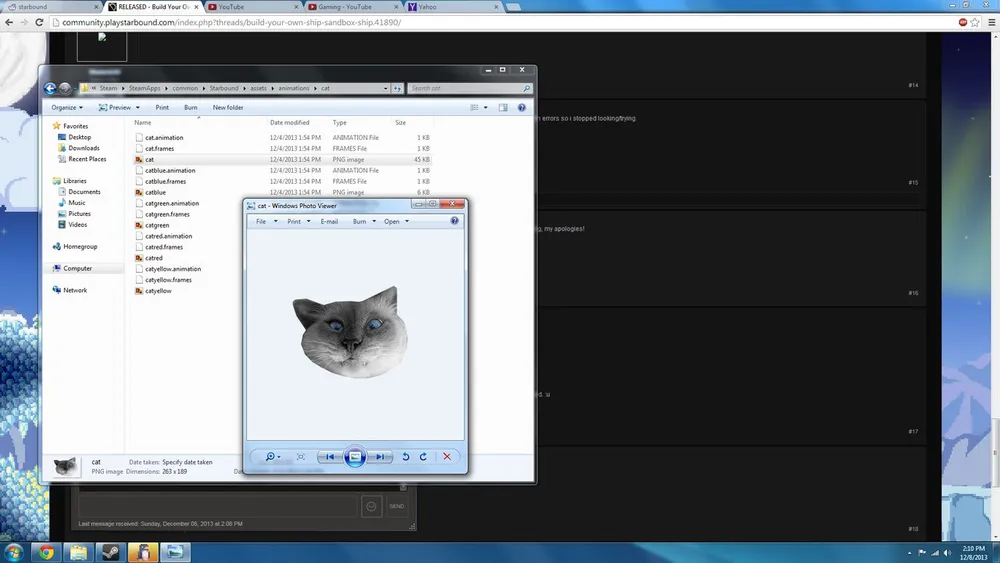1000x563 pixels.
Task: Open Photo Viewer help icon
Action: [x=455, y=221]
